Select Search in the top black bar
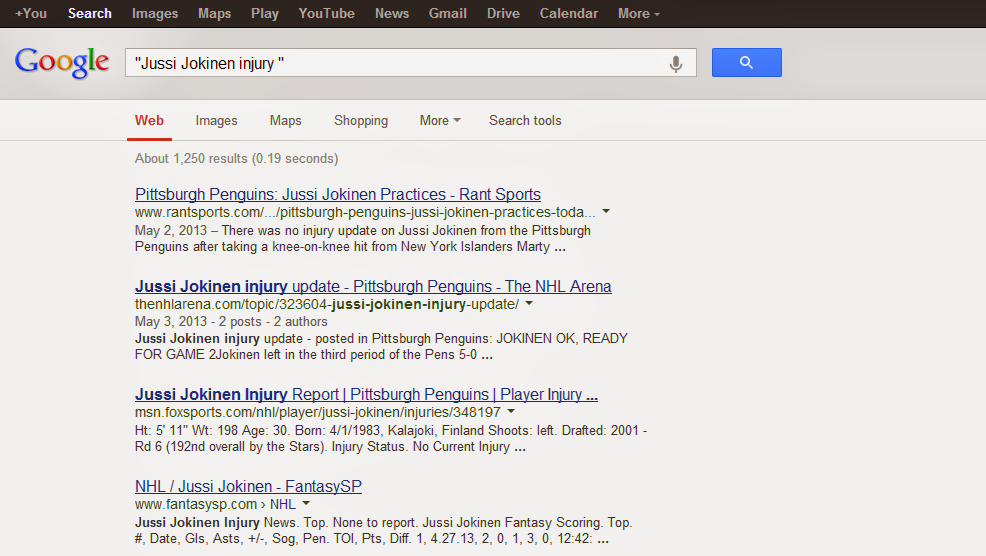986x556 pixels. (90, 13)
